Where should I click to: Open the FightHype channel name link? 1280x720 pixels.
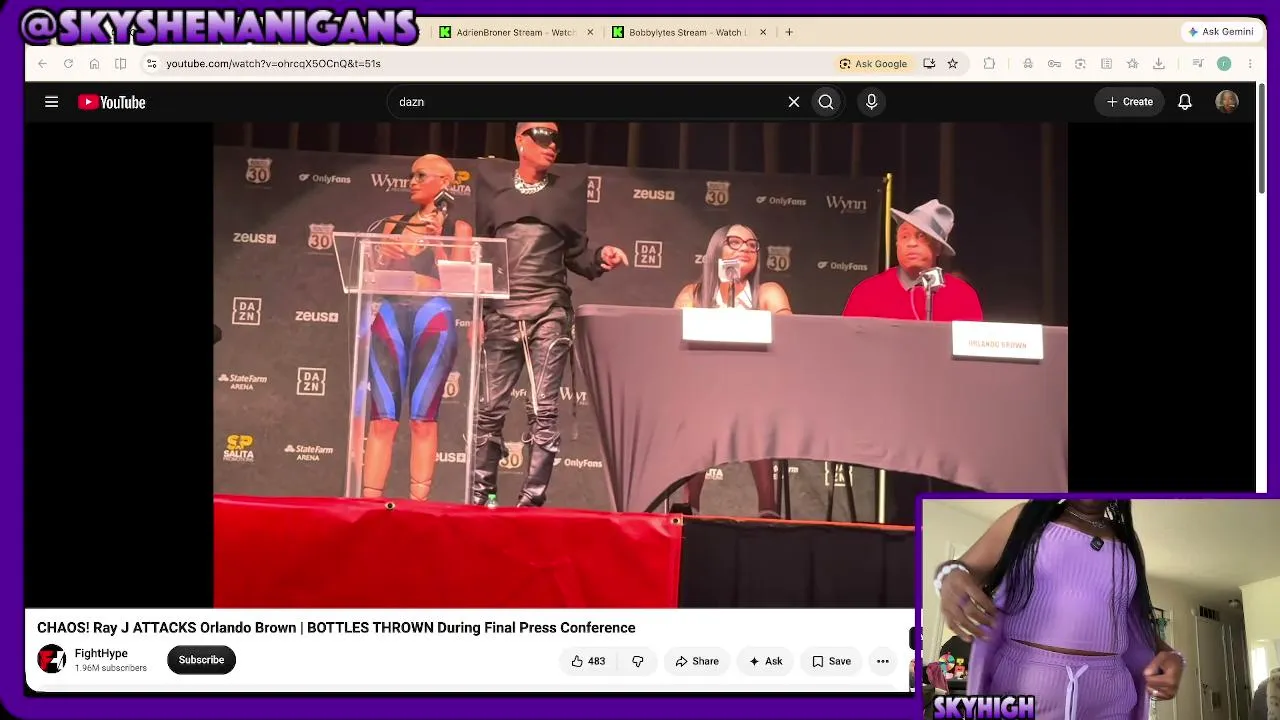pos(101,654)
